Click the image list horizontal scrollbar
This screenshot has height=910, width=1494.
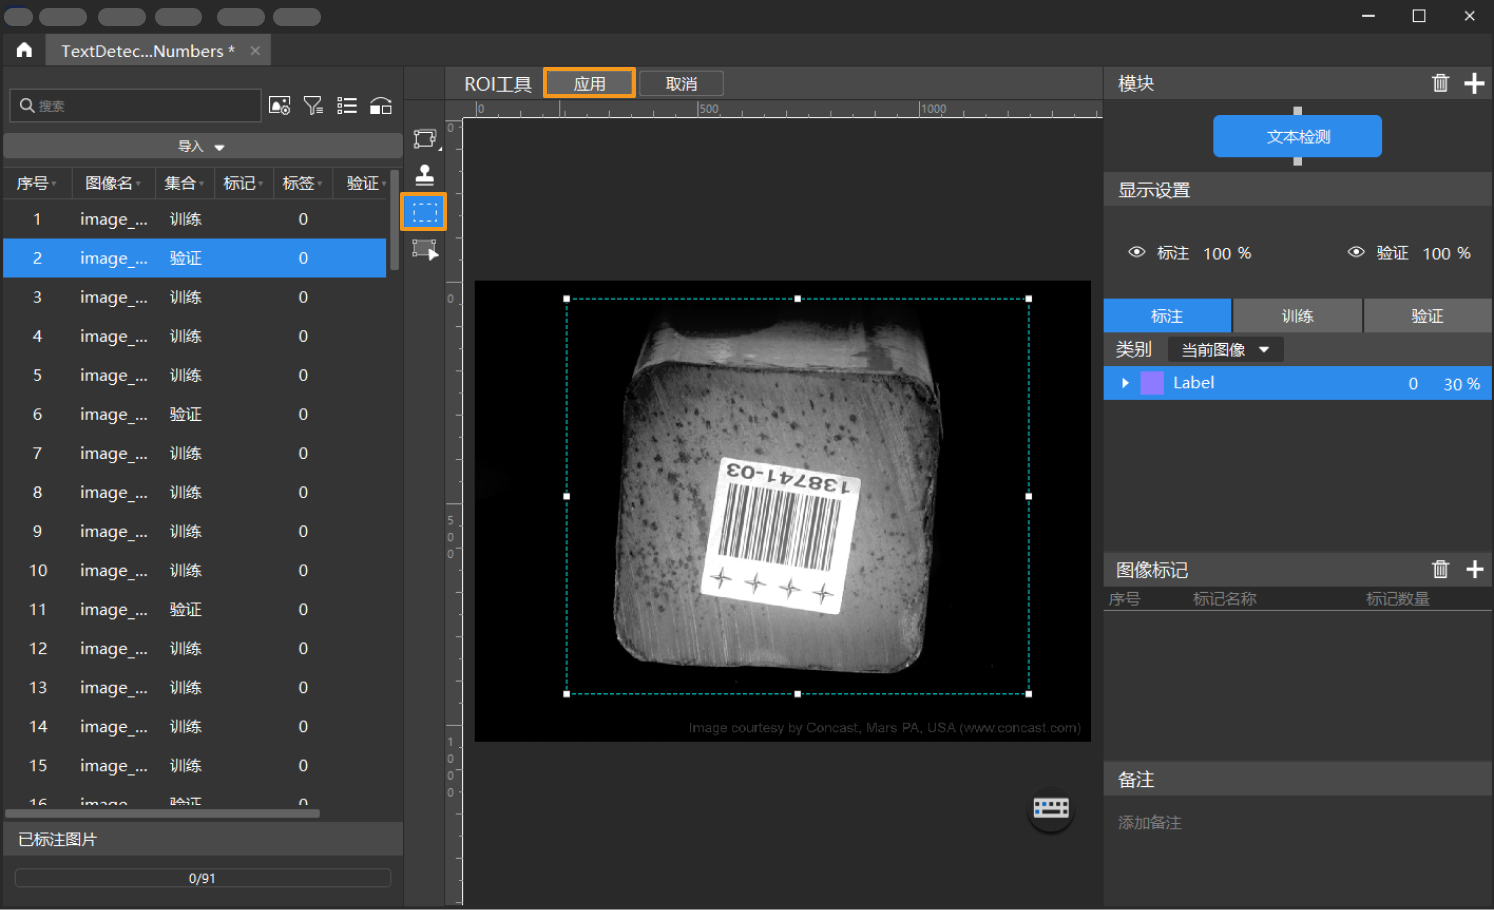[x=163, y=814]
